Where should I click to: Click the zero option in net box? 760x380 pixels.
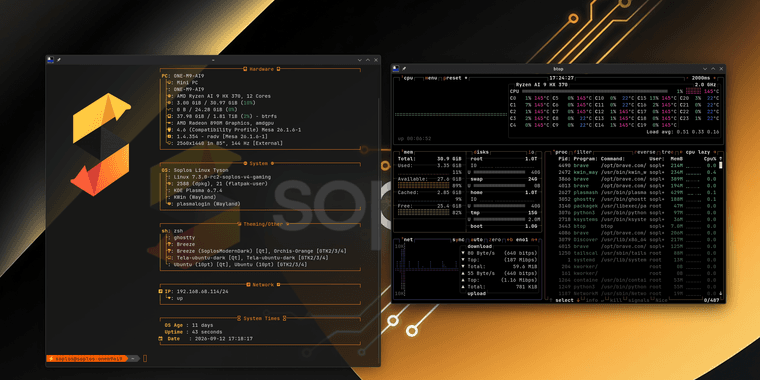pos(495,239)
